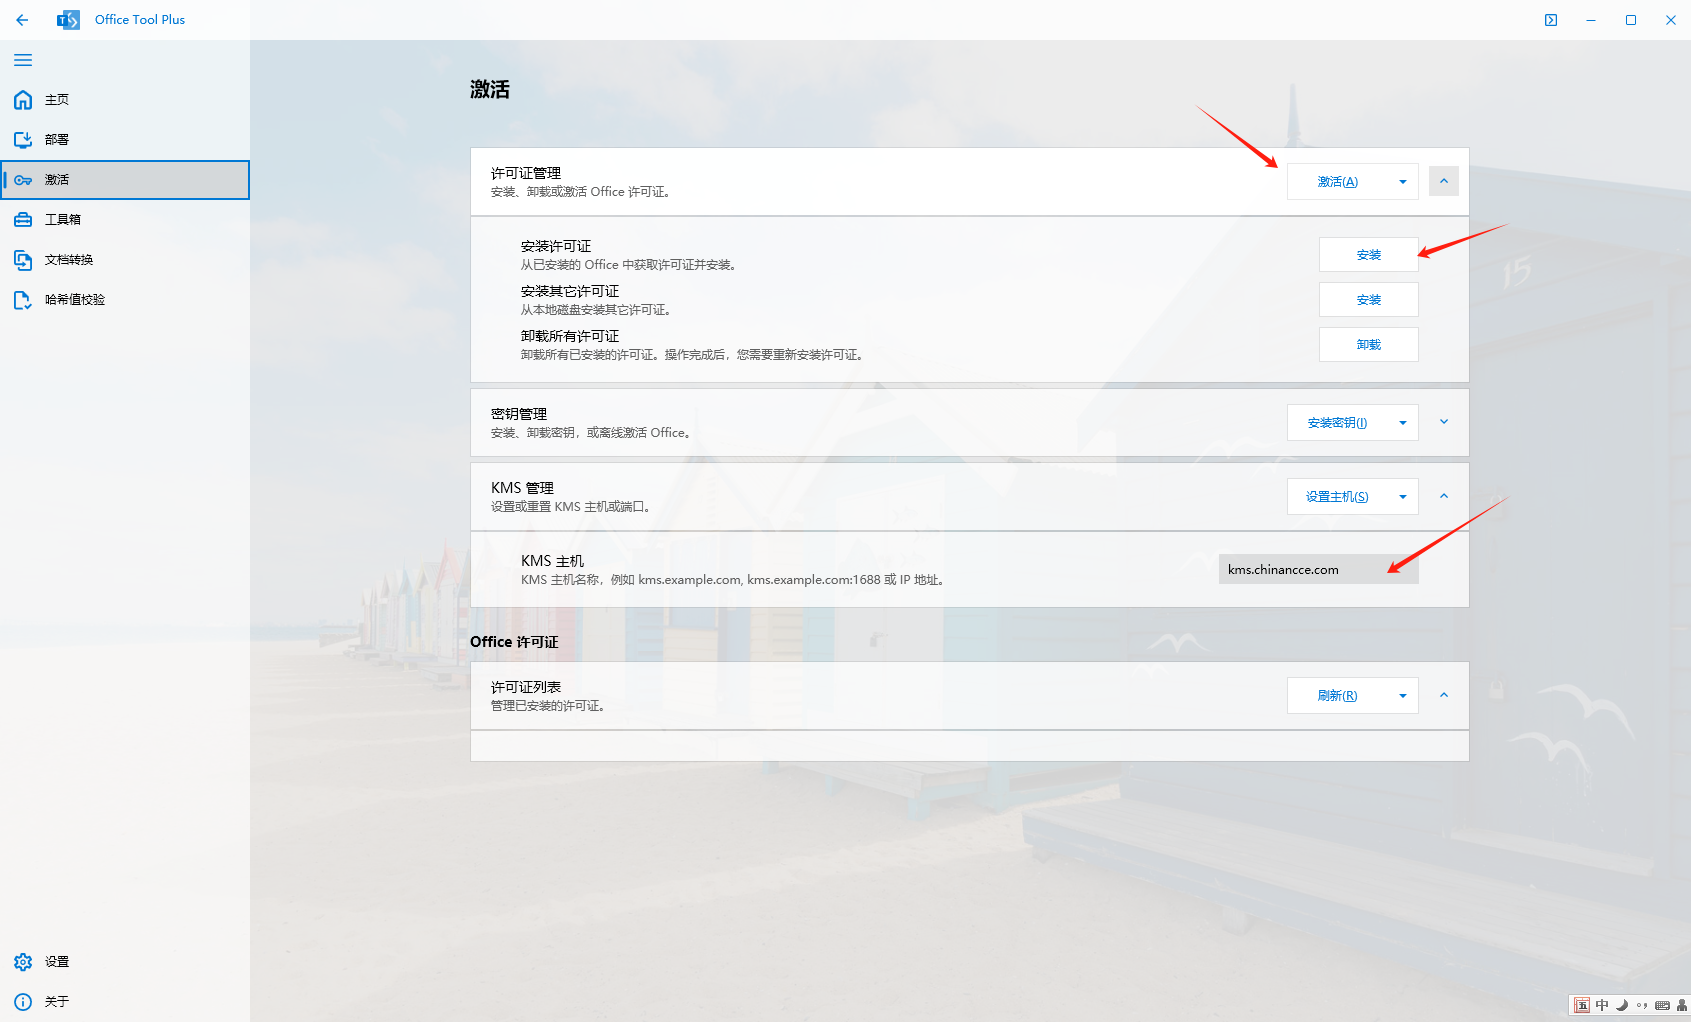Collapse the 许可证管理 section chevron

1444,181
